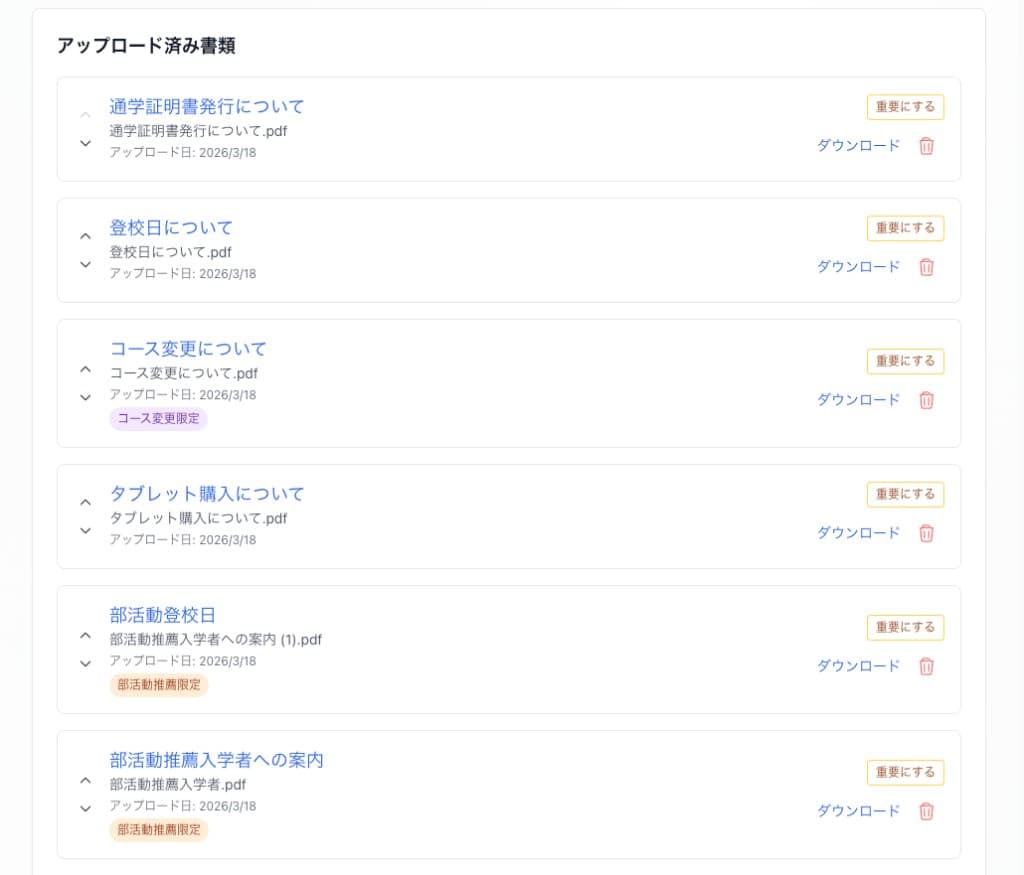1024x875 pixels.
Task: Mark 通学証明書発行について as 重要にする
Action: (x=905, y=107)
